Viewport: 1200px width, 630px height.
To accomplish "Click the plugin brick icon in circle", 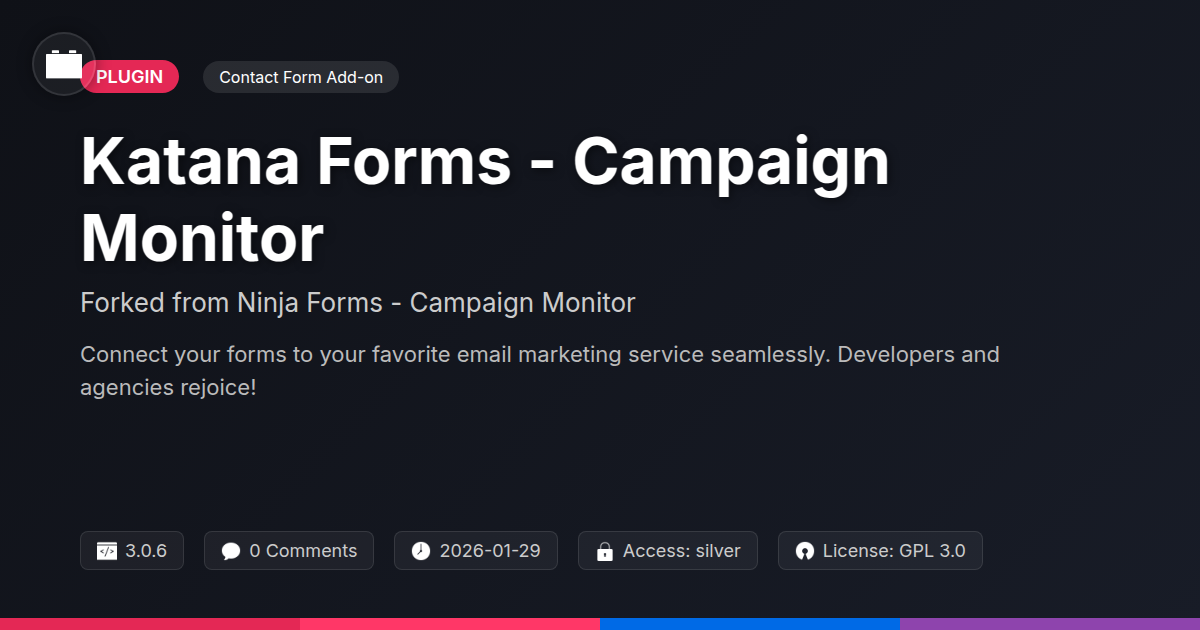I will pos(64,64).
